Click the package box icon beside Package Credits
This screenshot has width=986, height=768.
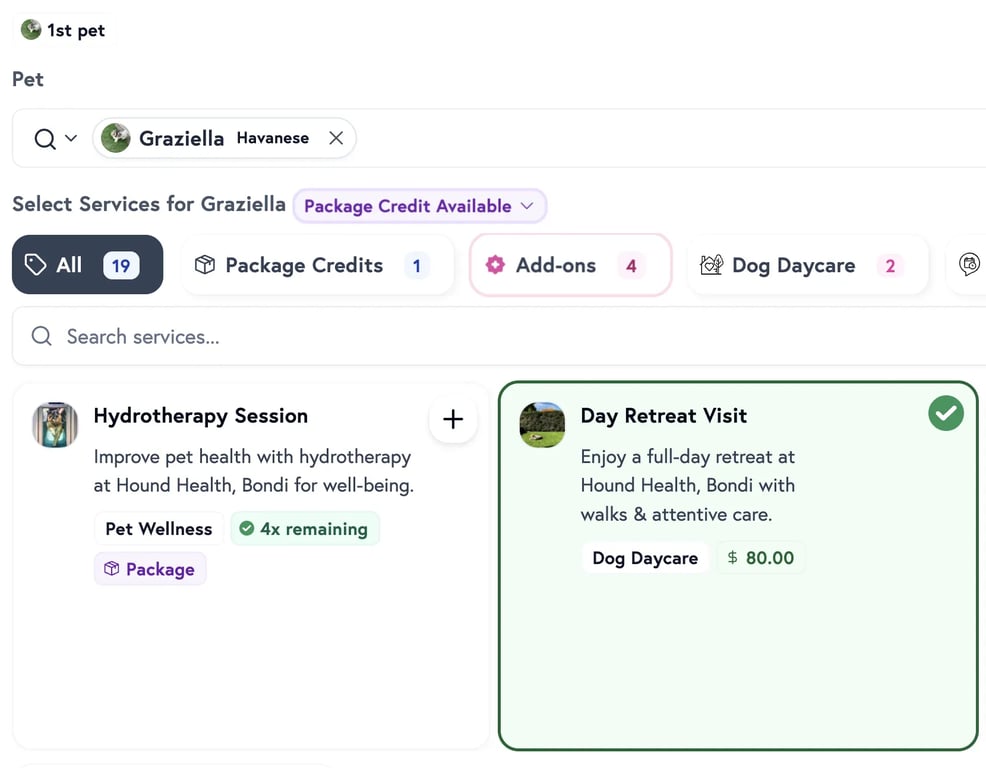(x=205, y=264)
